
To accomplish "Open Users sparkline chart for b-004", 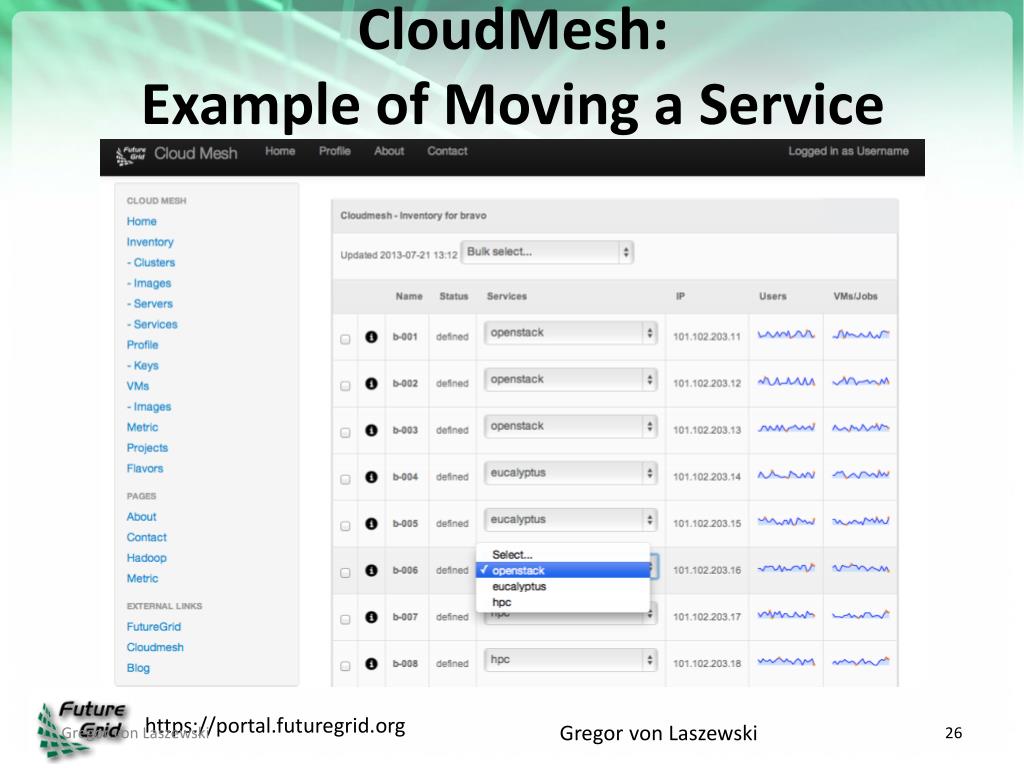I will (x=786, y=475).
